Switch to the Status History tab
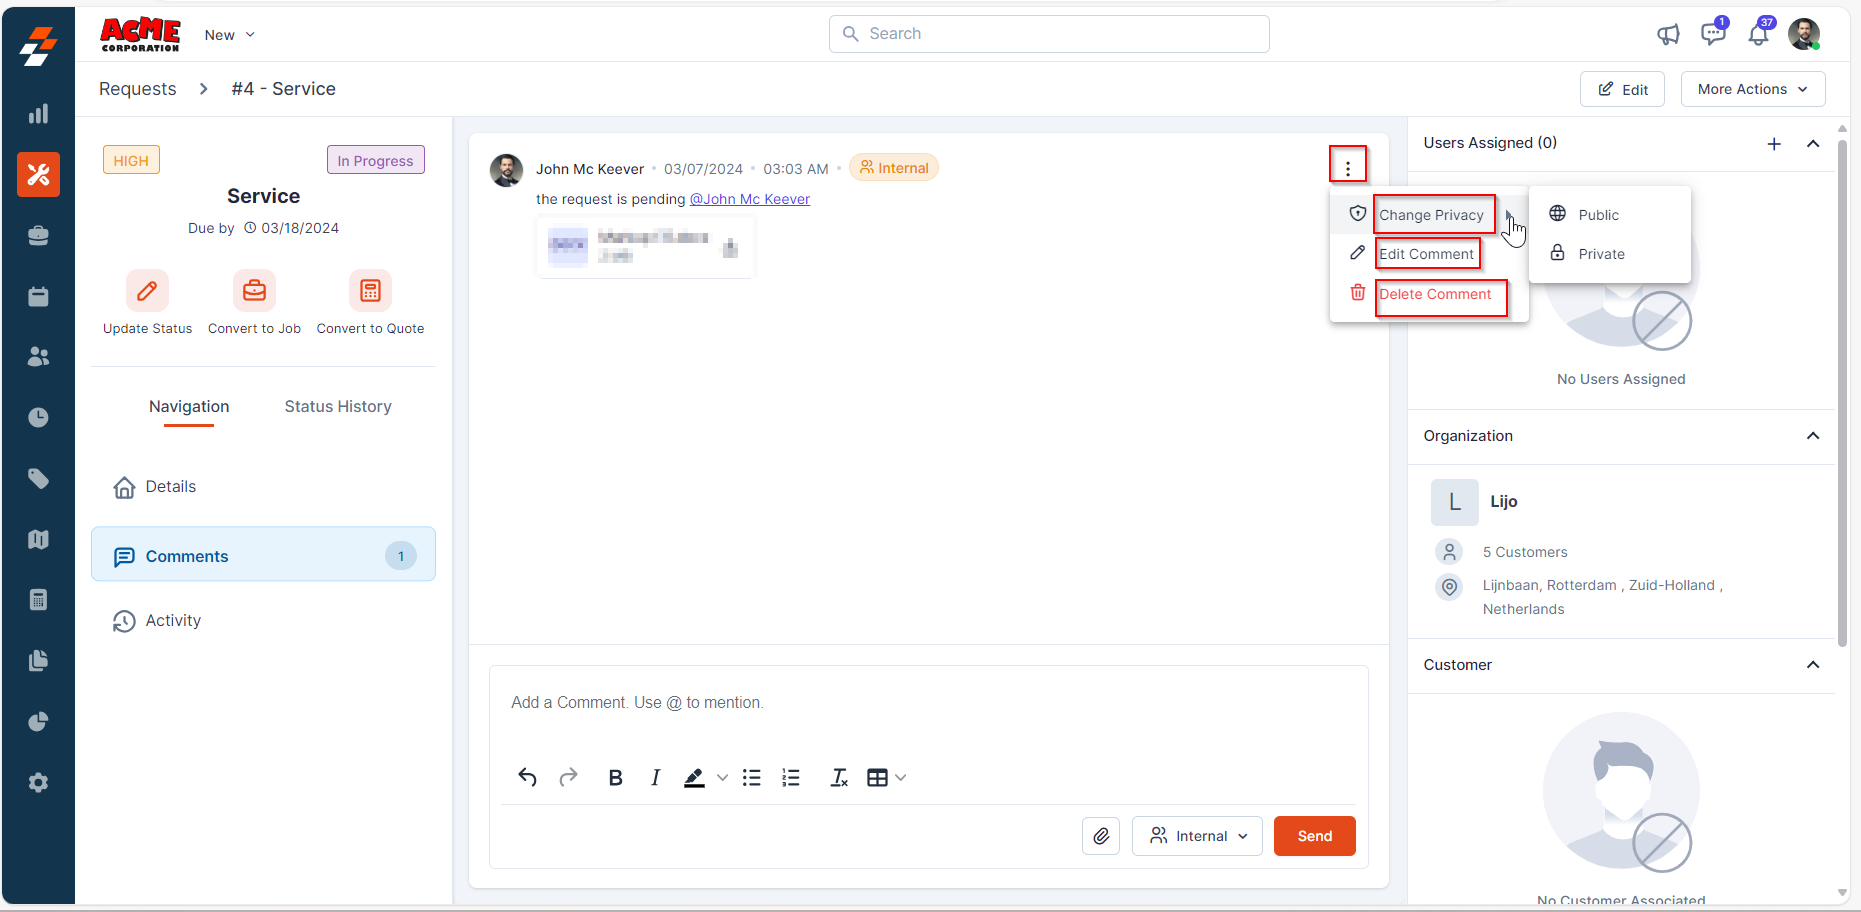The width and height of the screenshot is (1861, 912). pyautogui.click(x=338, y=406)
